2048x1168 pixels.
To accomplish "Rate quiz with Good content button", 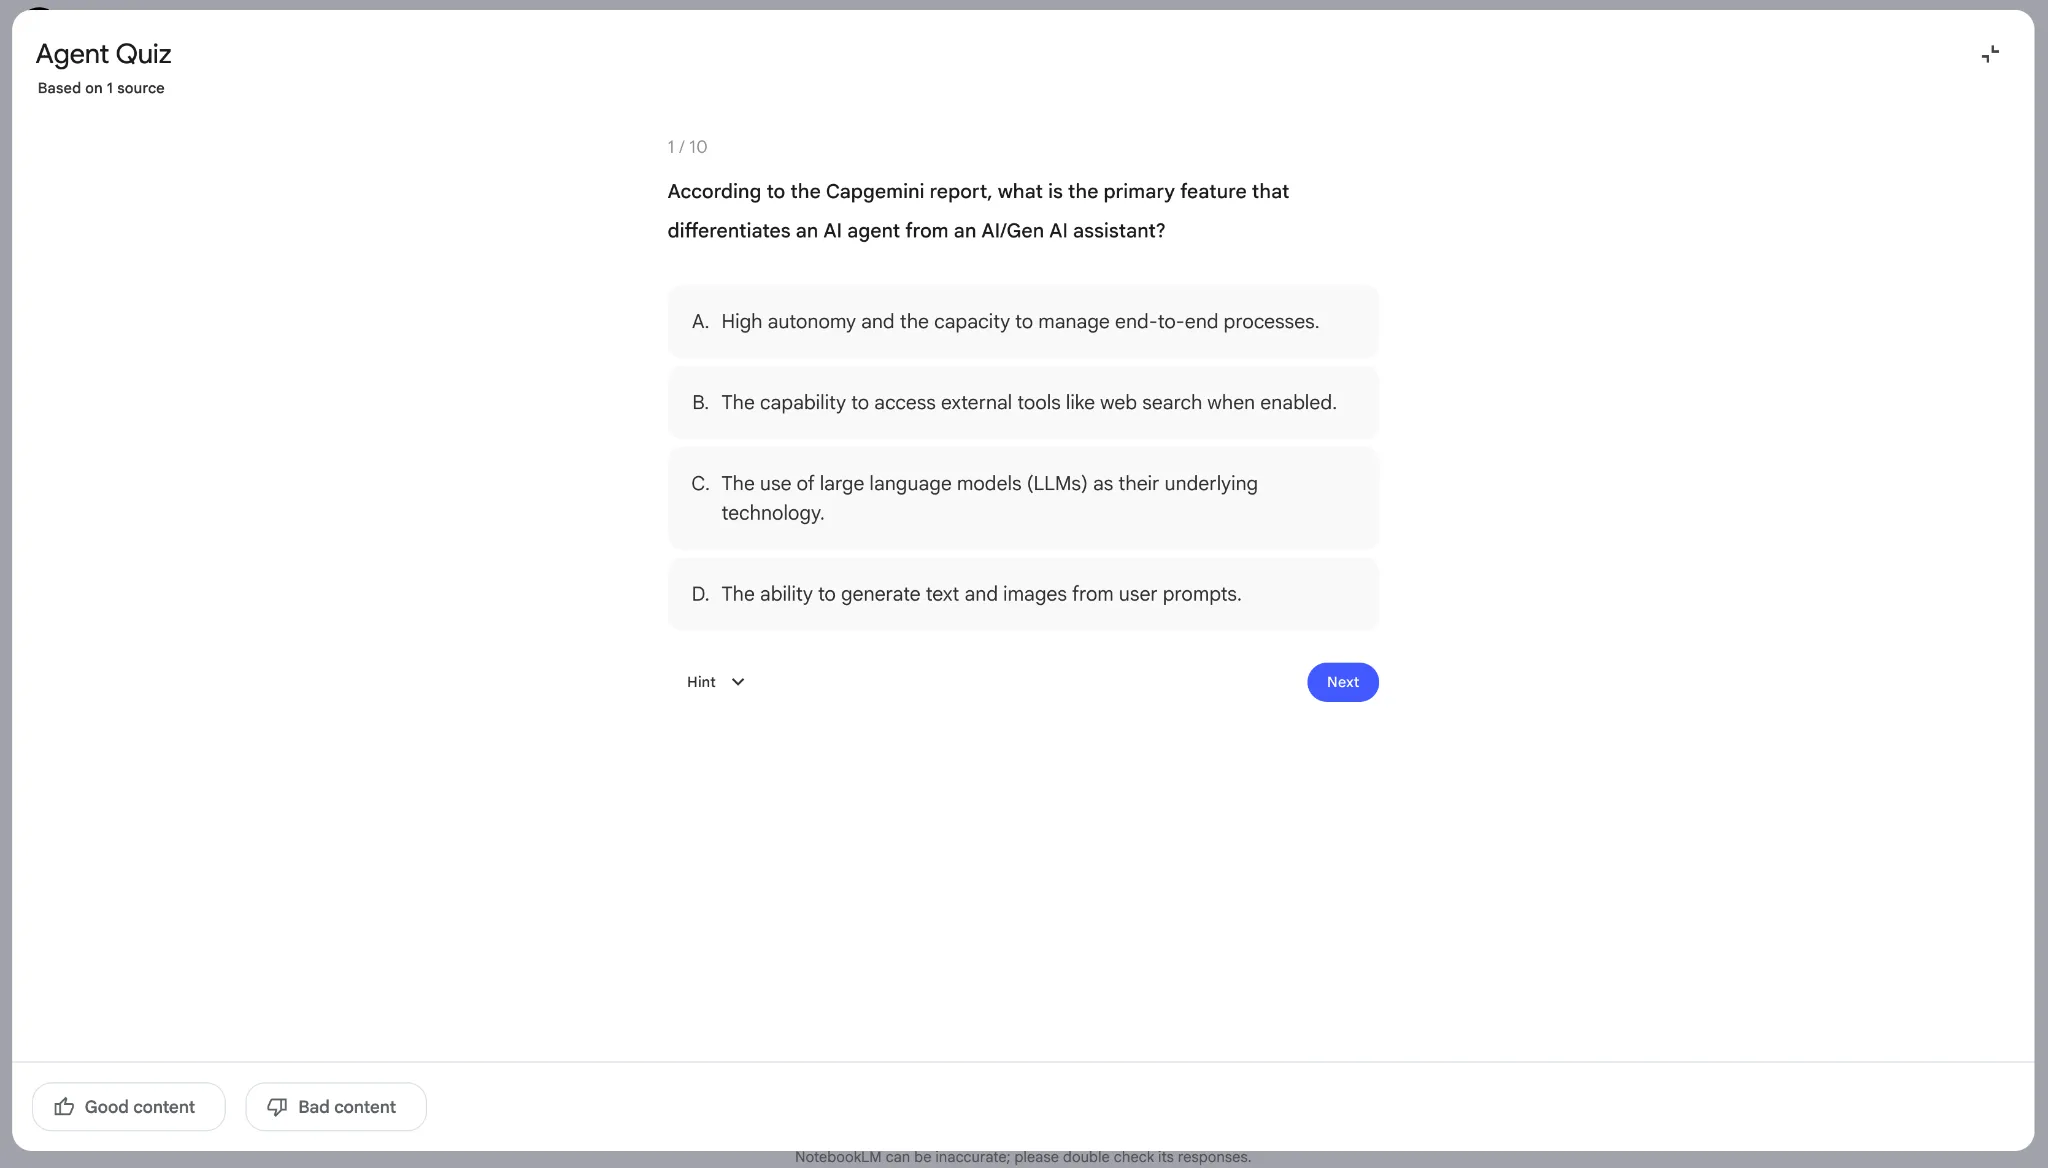I will (x=129, y=1106).
